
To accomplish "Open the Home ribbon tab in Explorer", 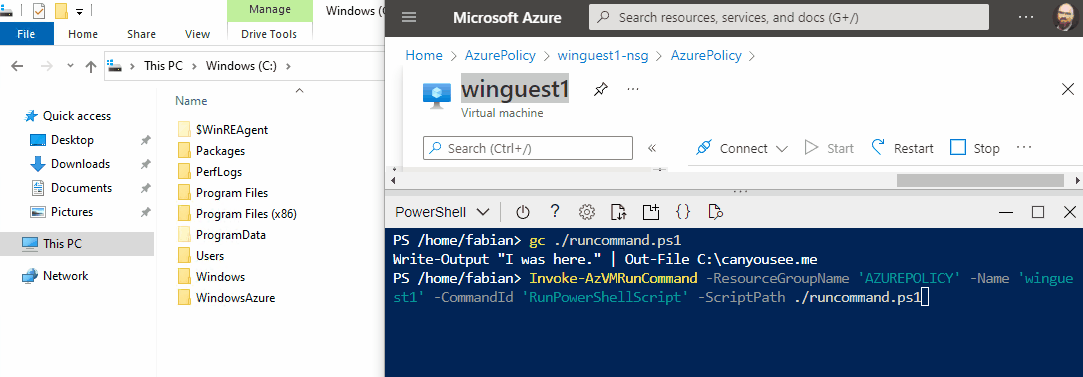I will coord(83,34).
